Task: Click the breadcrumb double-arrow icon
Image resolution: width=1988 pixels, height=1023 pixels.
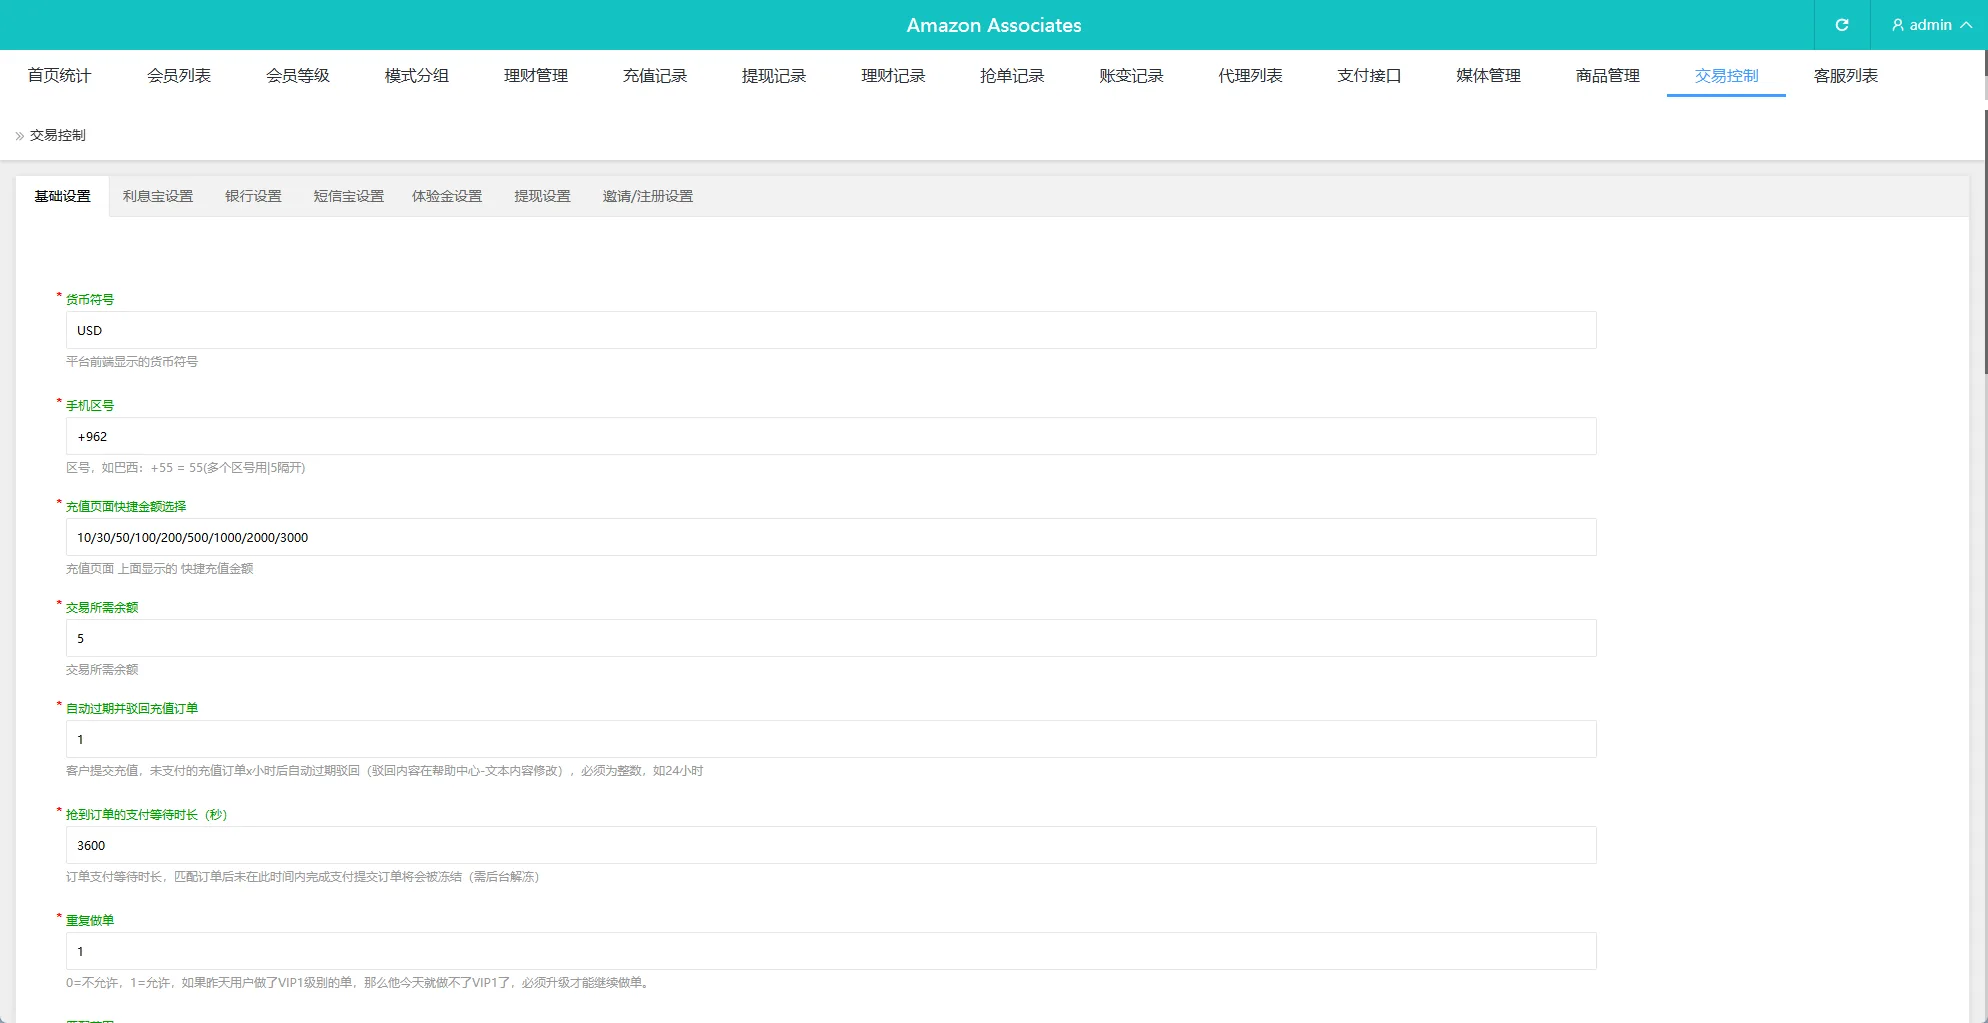Action: point(19,136)
